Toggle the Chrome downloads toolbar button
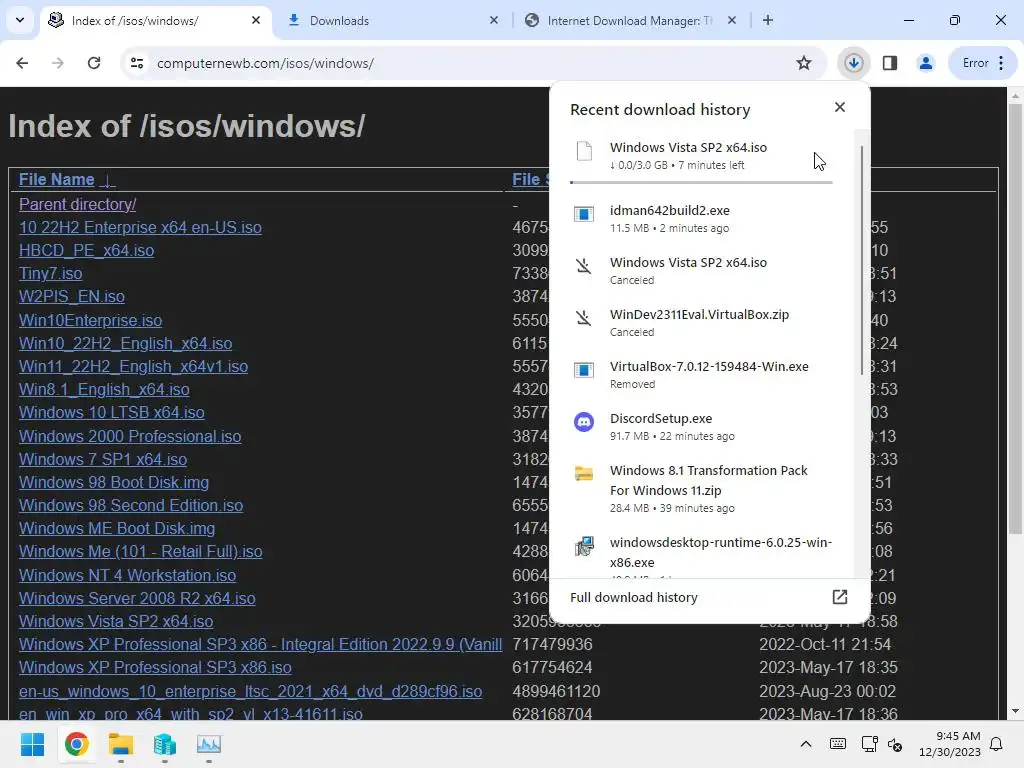Screen dimensions: 1024x768 coord(854,63)
